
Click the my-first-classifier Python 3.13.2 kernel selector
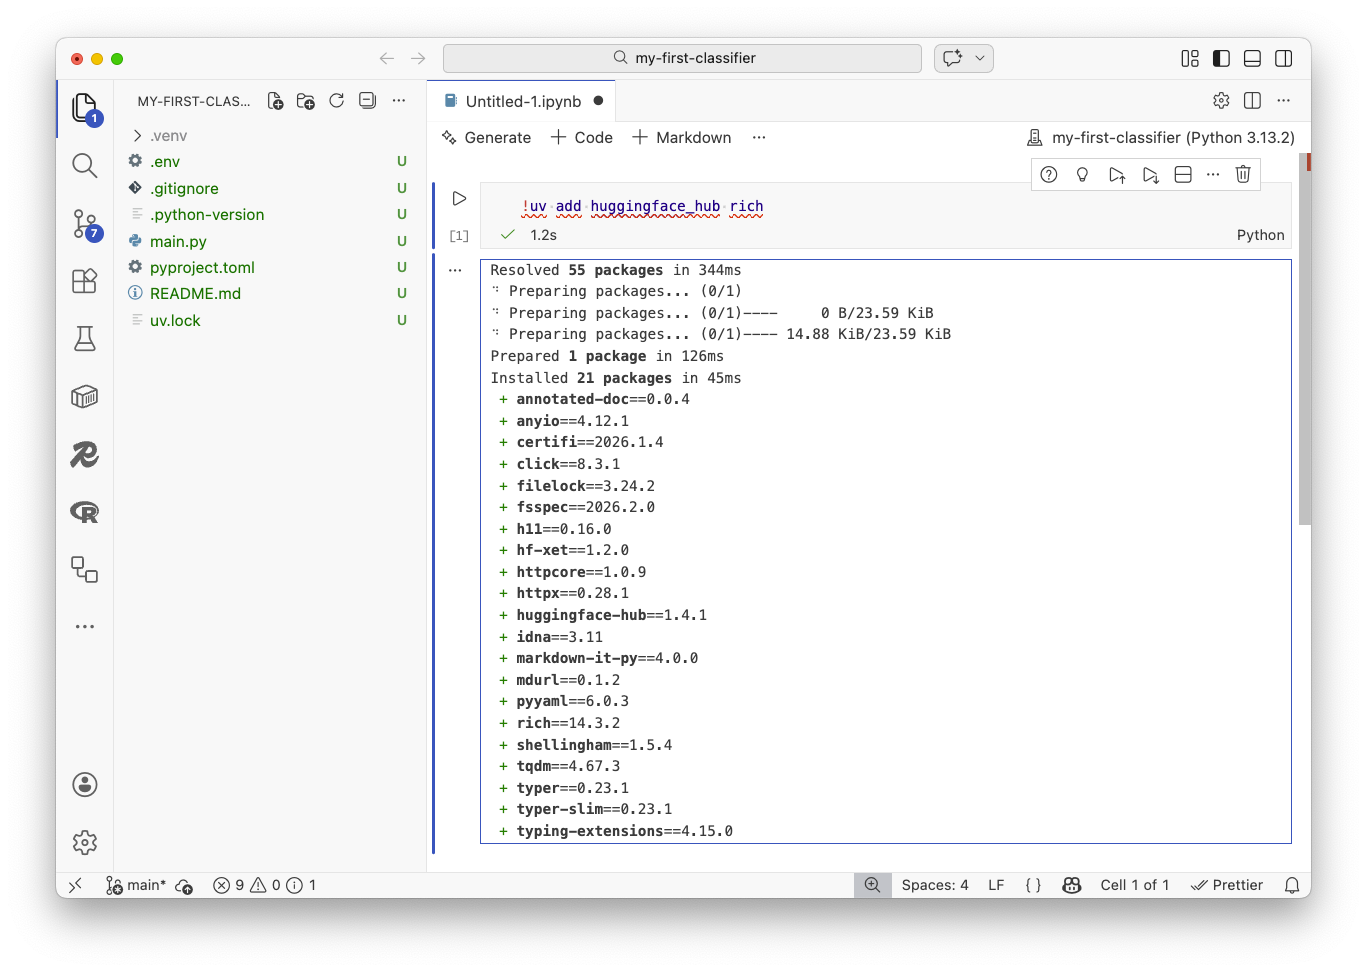[x=1159, y=137]
